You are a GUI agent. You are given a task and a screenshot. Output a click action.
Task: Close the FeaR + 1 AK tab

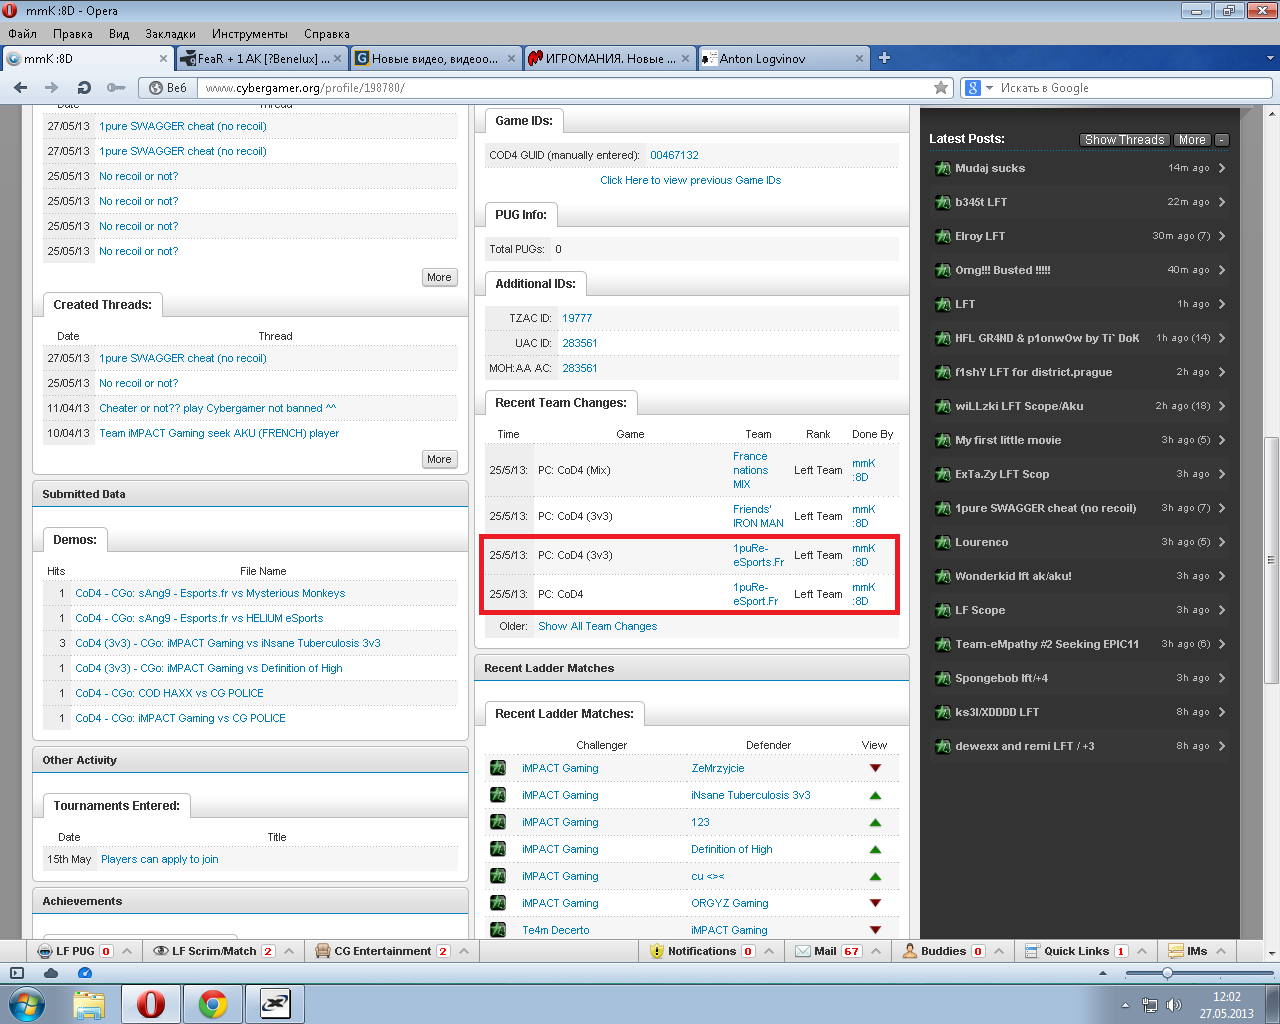pos(338,58)
